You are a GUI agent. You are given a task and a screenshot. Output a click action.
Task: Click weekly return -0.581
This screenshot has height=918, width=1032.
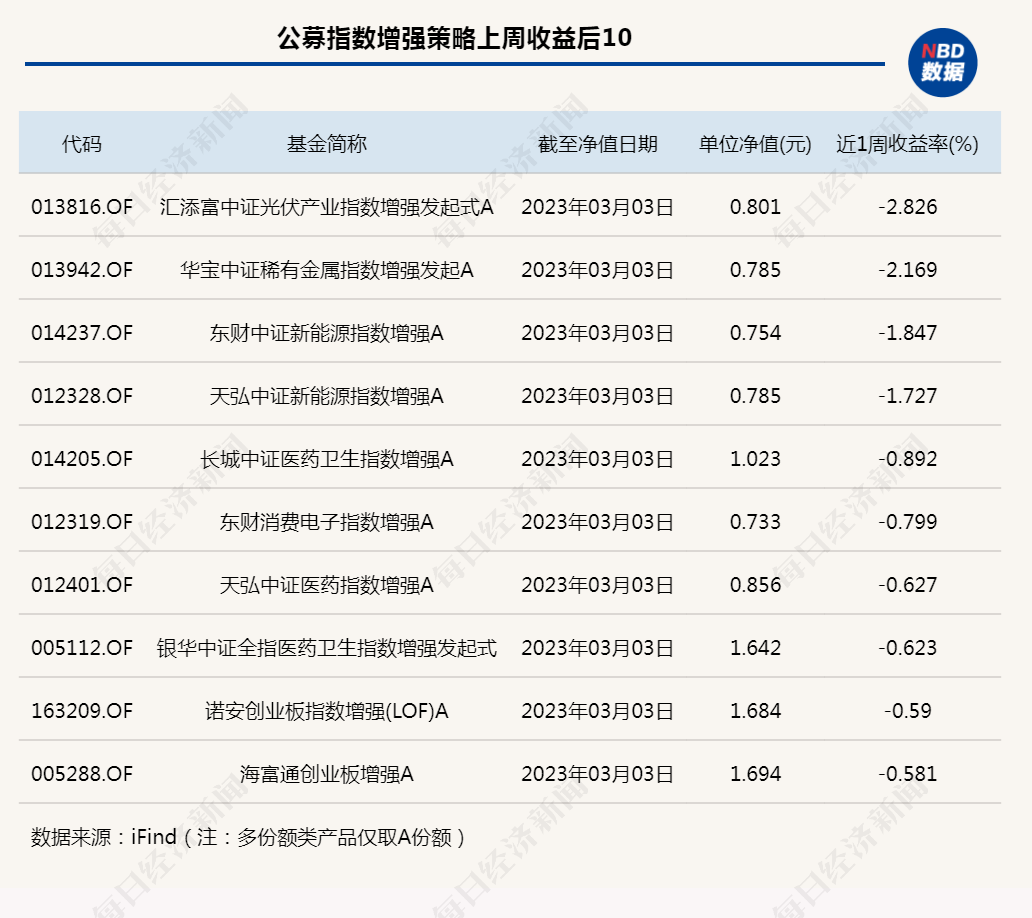coord(908,774)
